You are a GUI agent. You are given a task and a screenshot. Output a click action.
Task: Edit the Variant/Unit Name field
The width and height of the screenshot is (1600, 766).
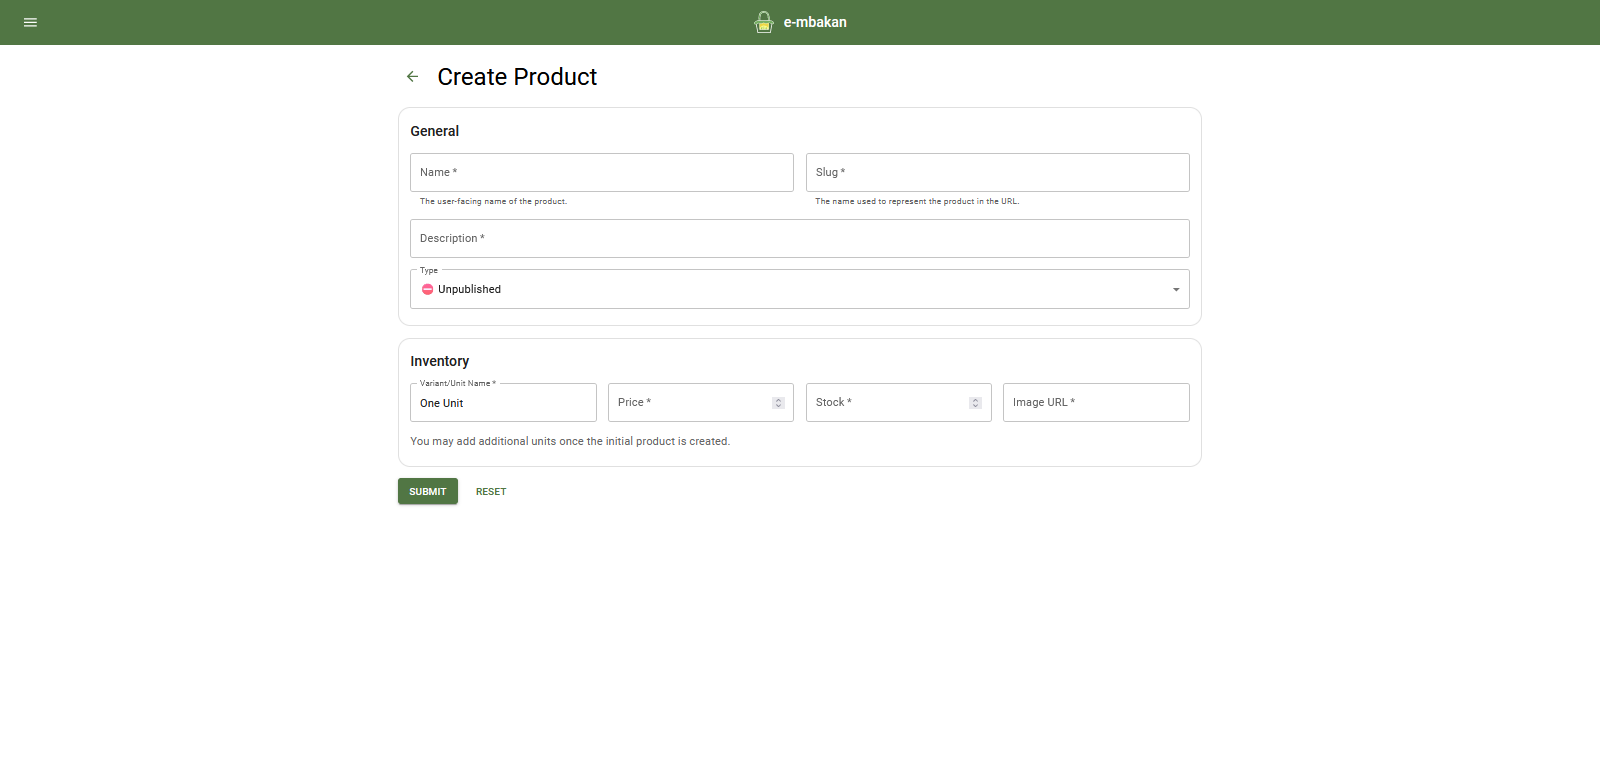pyautogui.click(x=503, y=403)
